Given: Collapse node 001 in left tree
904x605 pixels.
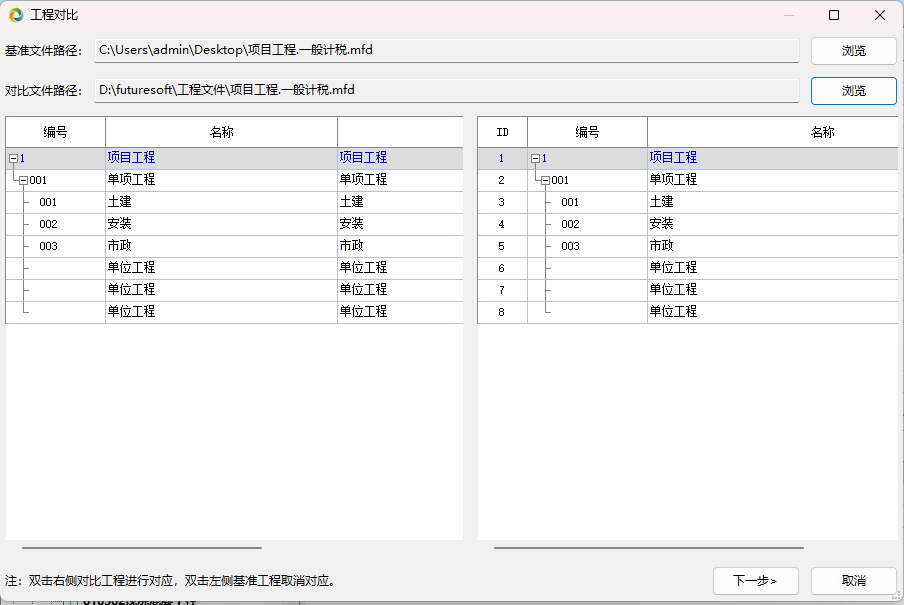Looking at the screenshot, I should pos(23,180).
